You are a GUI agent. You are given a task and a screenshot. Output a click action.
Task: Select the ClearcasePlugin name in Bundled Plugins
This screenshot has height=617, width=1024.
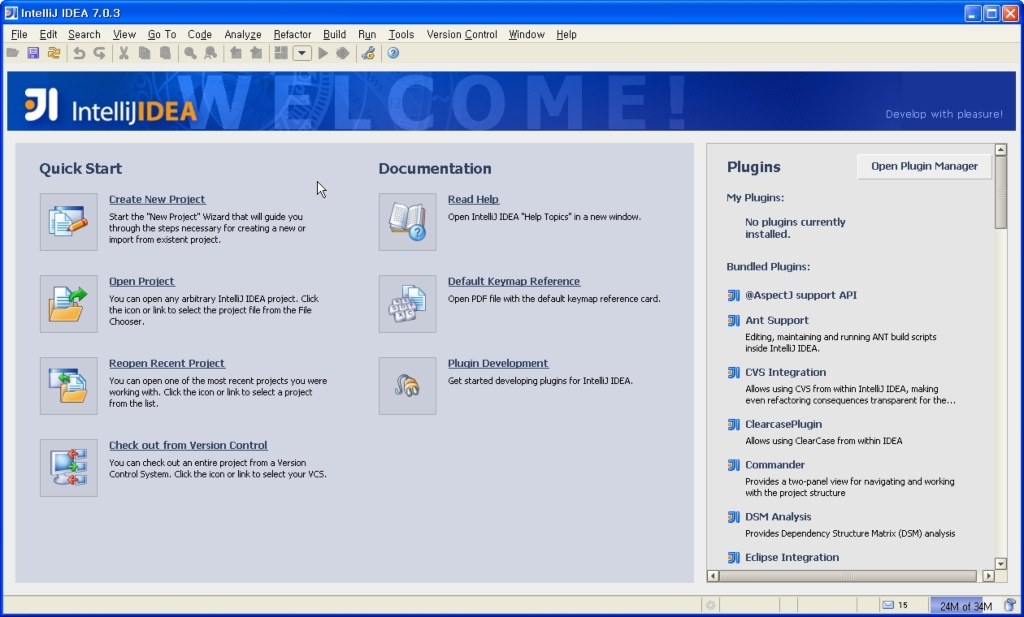coord(784,424)
